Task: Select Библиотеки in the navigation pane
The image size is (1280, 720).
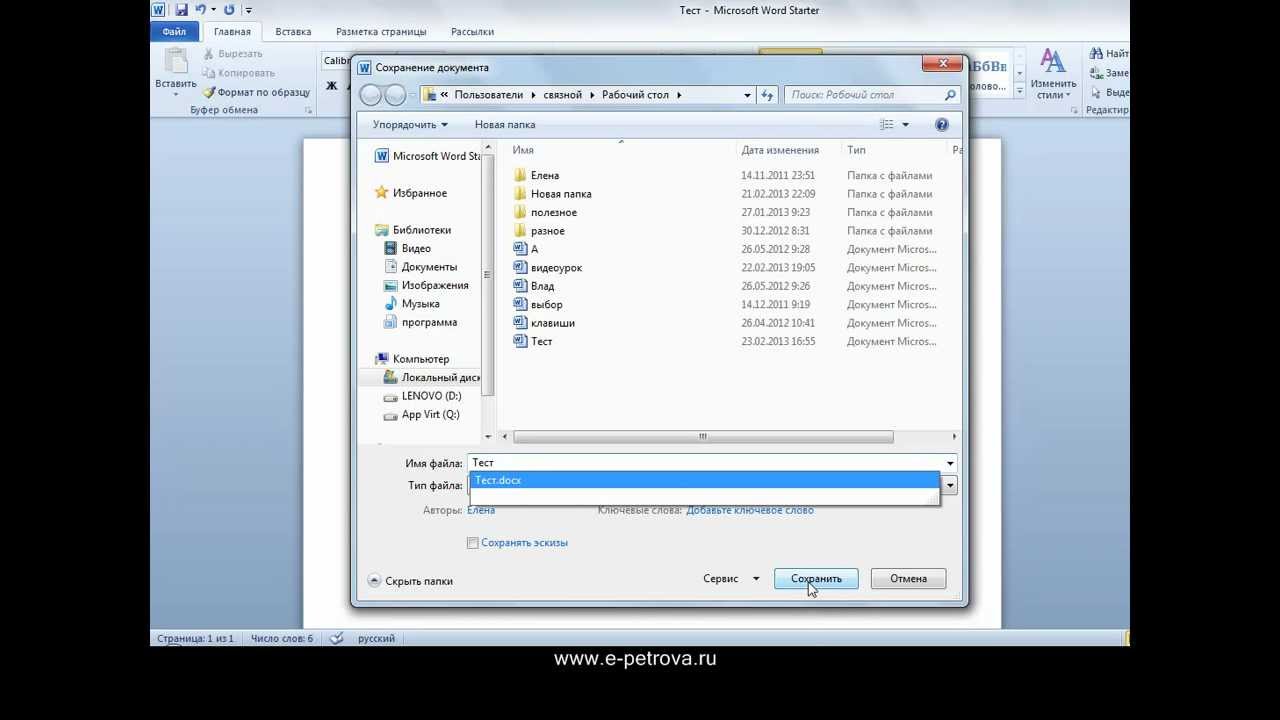Action: [413, 230]
